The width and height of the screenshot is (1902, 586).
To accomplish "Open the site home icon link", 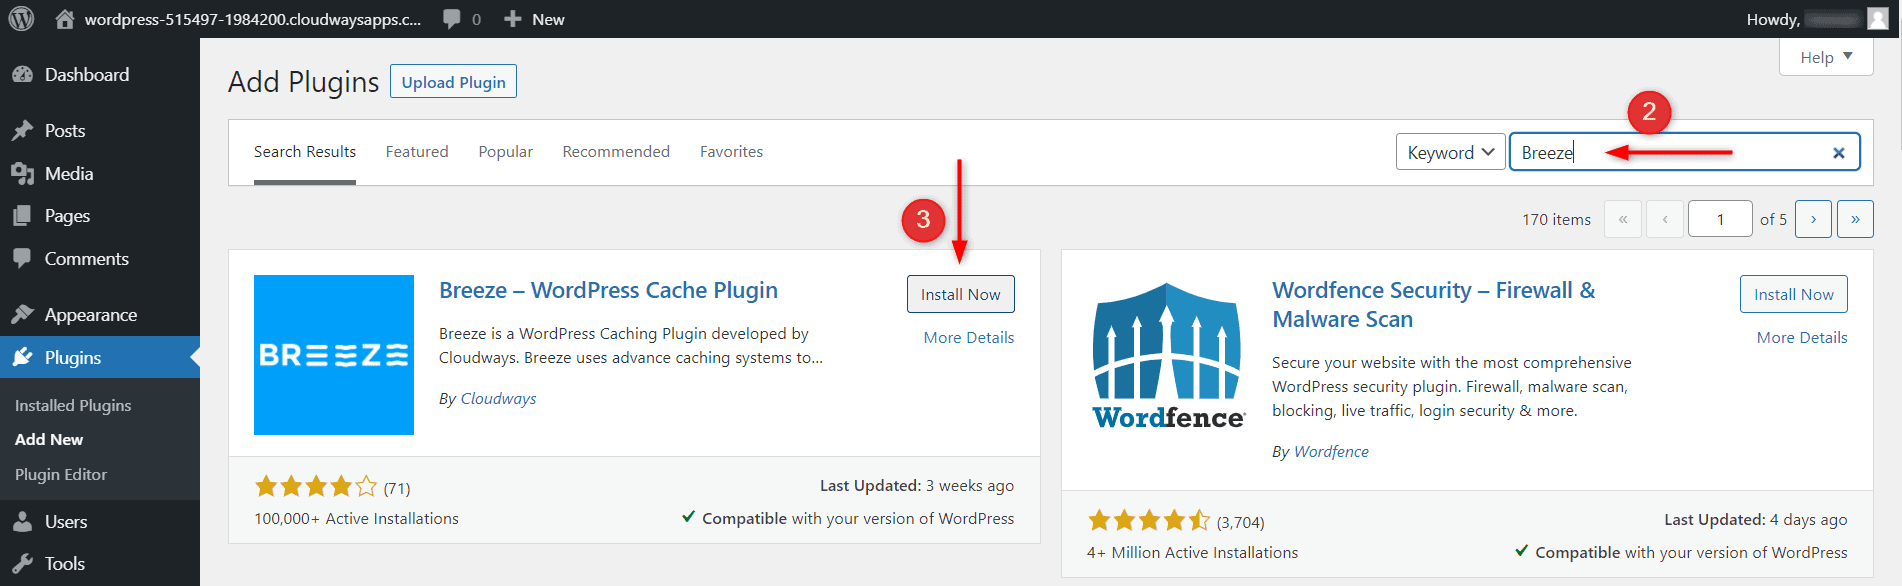I will (x=65, y=19).
